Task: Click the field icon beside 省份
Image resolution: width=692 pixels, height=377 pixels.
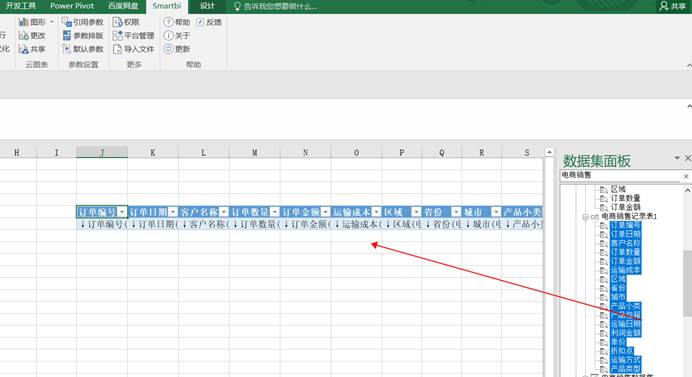Action: coord(604,288)
